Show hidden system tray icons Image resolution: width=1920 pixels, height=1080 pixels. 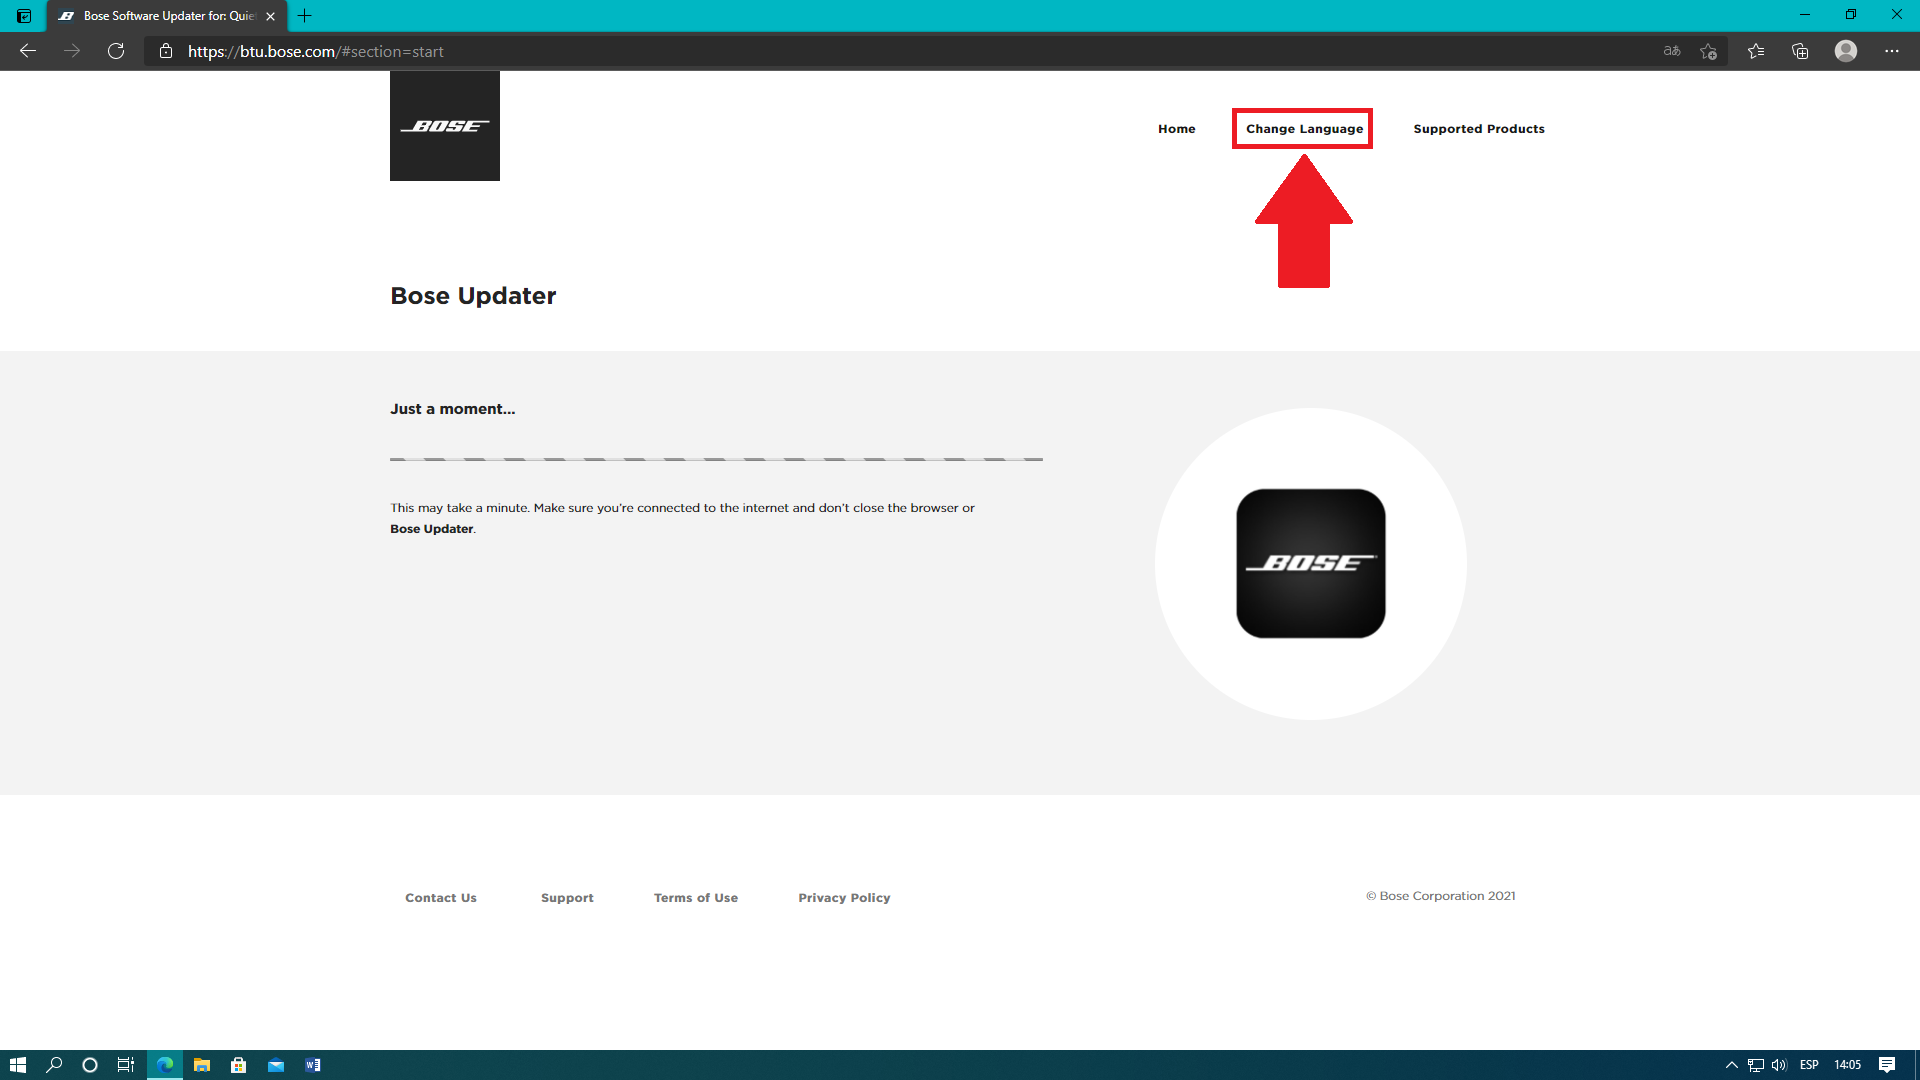(x=1731, y=1065)
